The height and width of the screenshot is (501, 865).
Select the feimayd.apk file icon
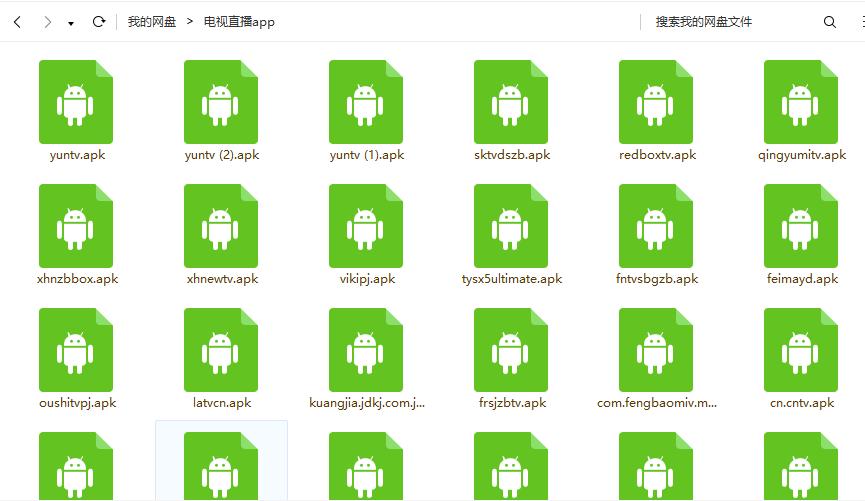[x=802, y=226]
